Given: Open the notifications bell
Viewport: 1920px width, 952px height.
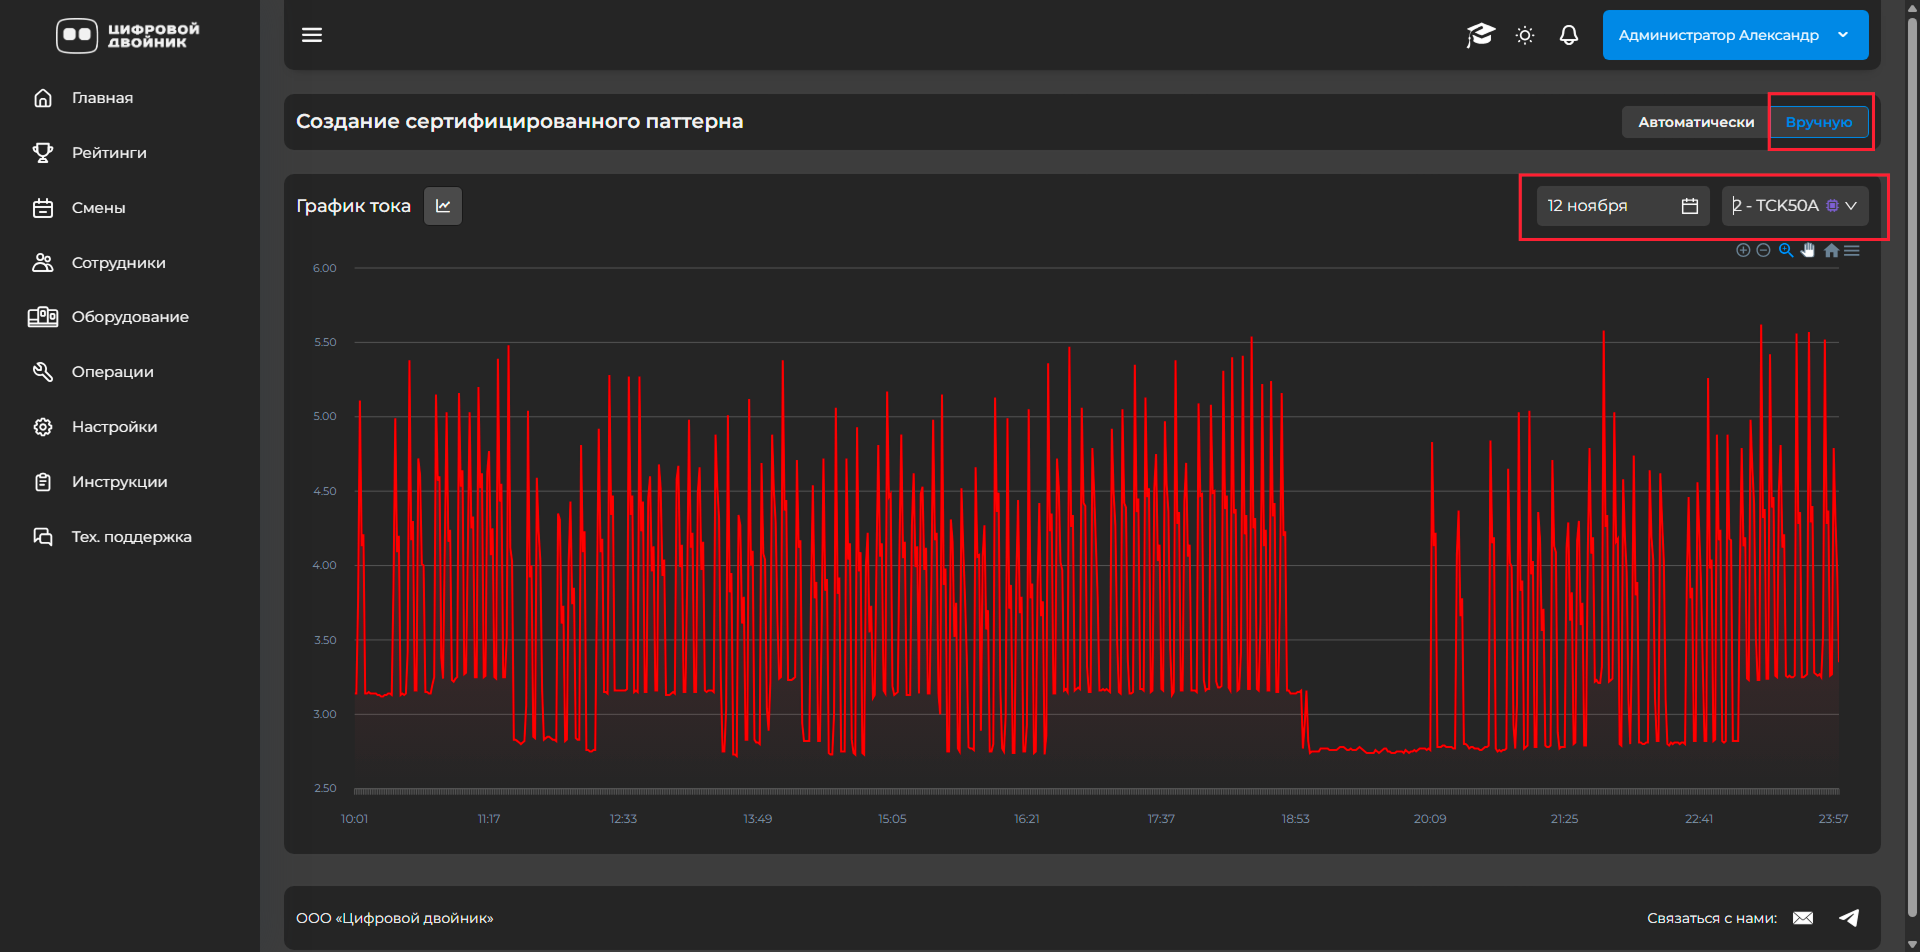Looking at the screenshot, I should [x=1569, y=35].
